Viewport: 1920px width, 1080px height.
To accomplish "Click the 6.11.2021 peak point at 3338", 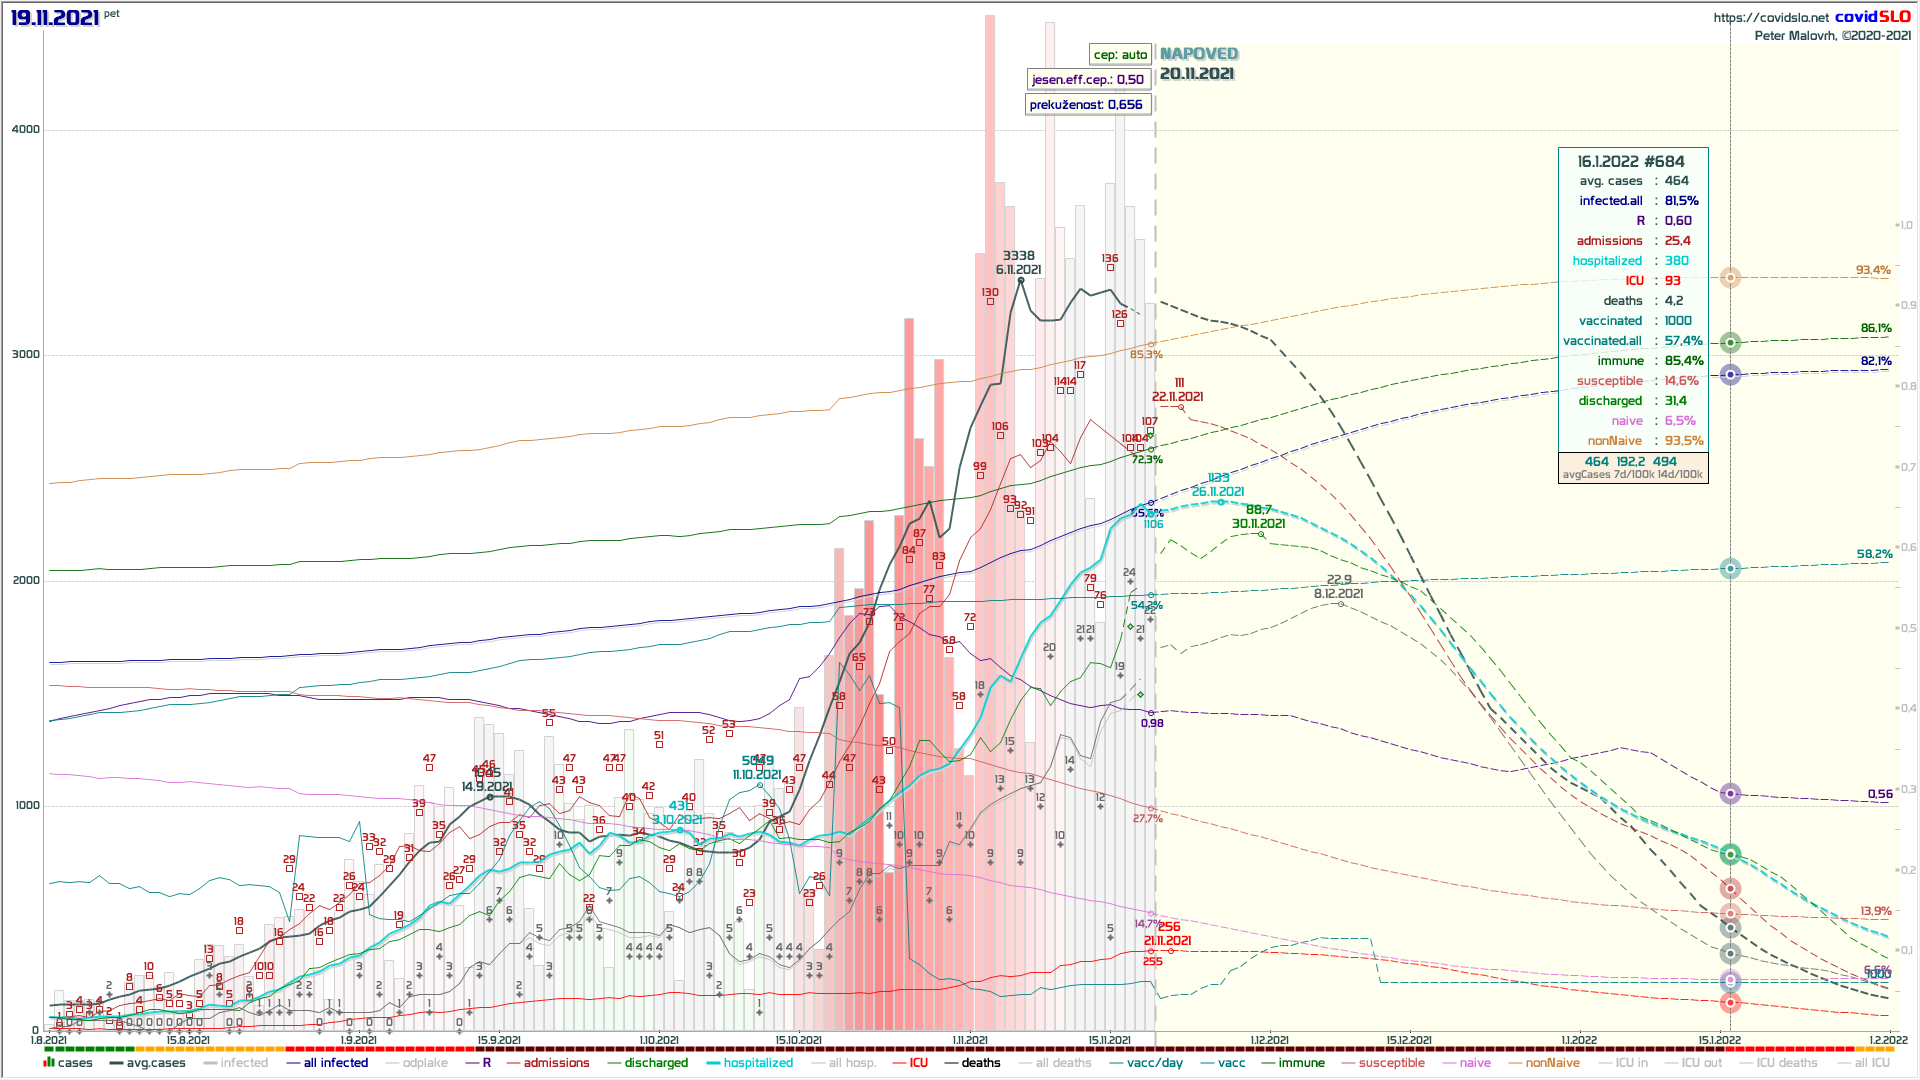I will click(x=1021, y=281).
